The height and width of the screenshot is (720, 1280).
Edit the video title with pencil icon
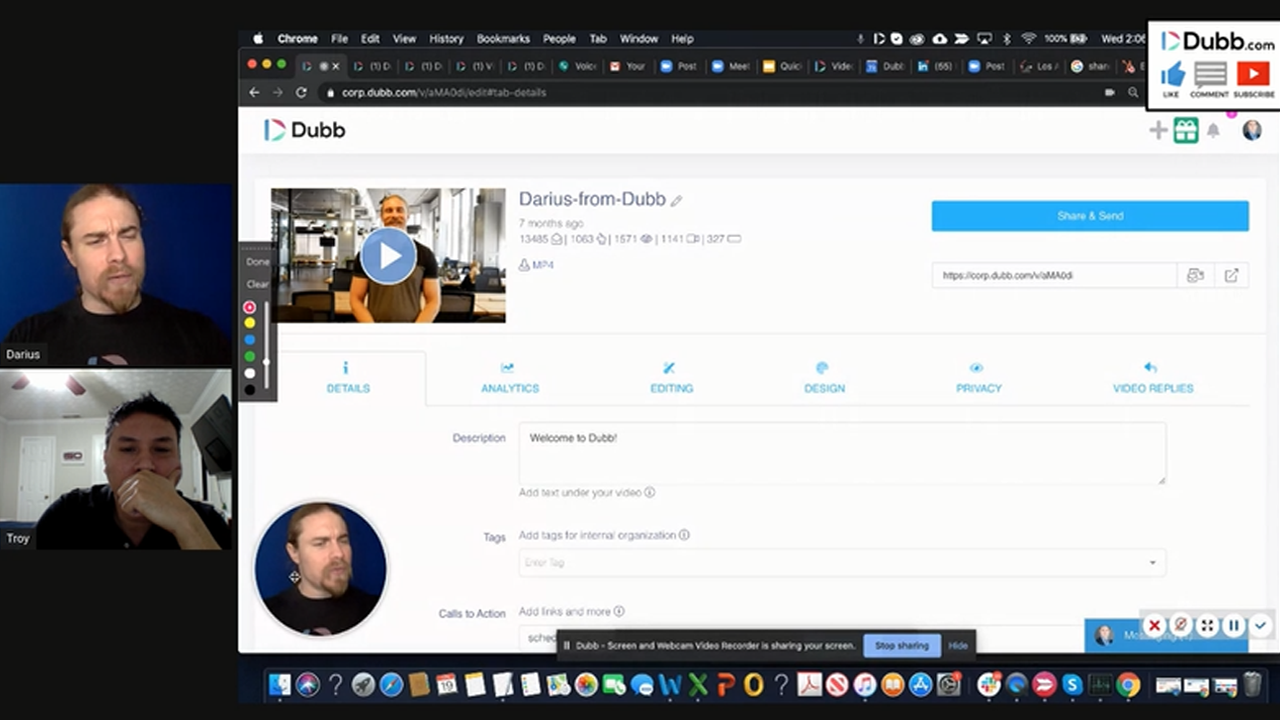[x=677, y=201]
